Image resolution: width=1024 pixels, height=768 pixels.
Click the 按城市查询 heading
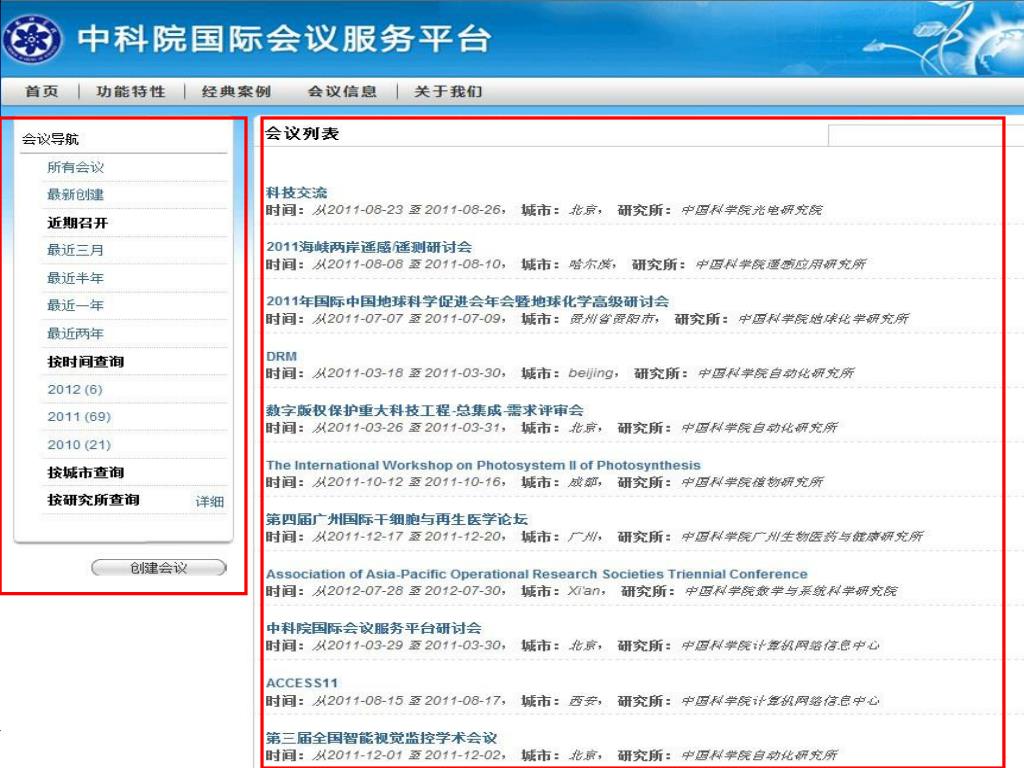point(86,472)
